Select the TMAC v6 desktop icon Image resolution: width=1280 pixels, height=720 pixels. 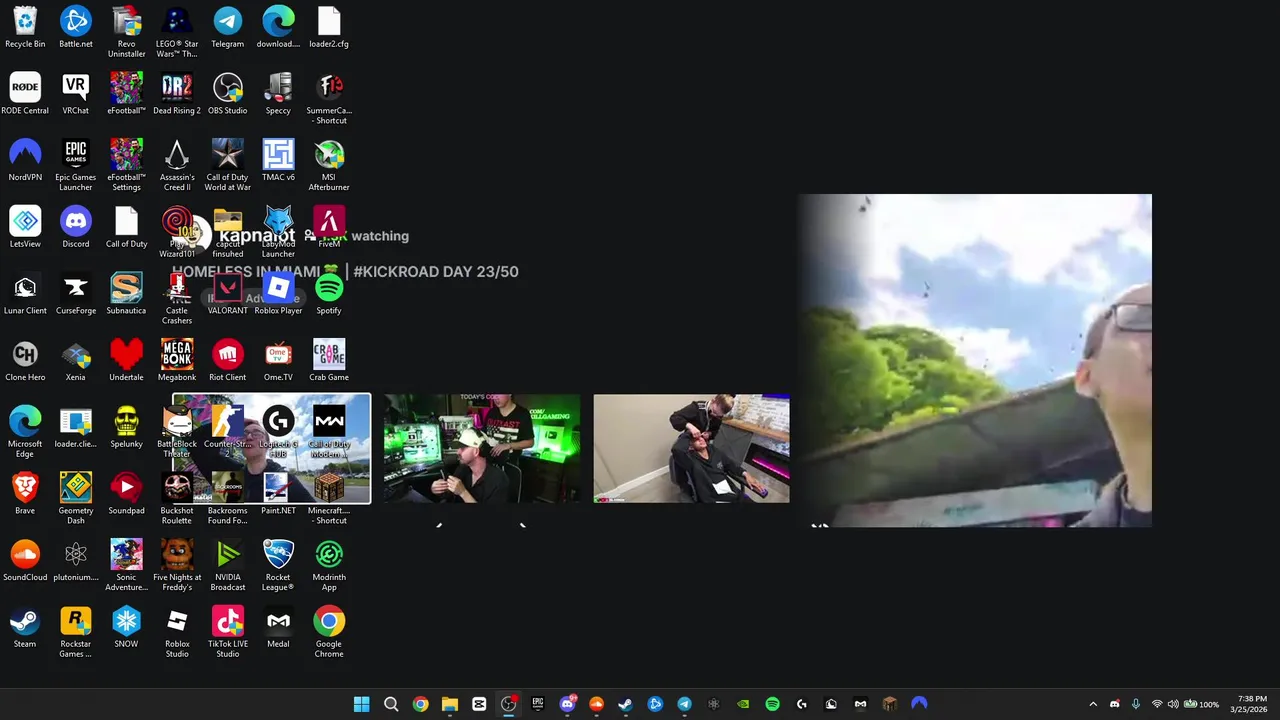(278, 161)
